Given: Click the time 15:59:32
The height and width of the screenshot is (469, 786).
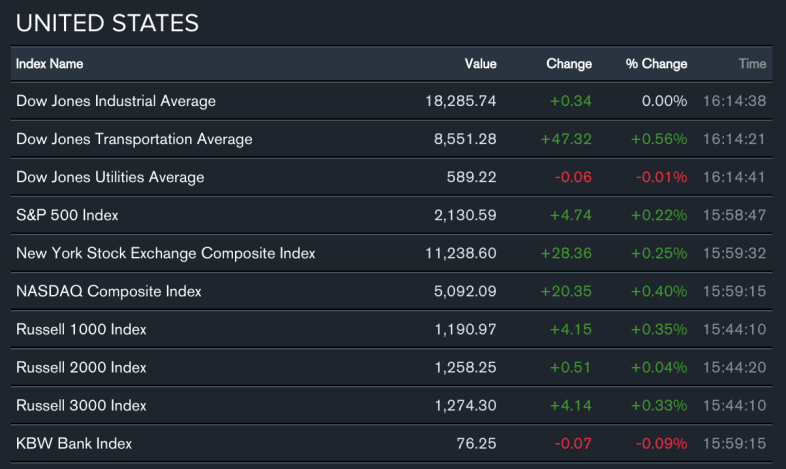Looking at the screenshot, I should click(734, 254).
